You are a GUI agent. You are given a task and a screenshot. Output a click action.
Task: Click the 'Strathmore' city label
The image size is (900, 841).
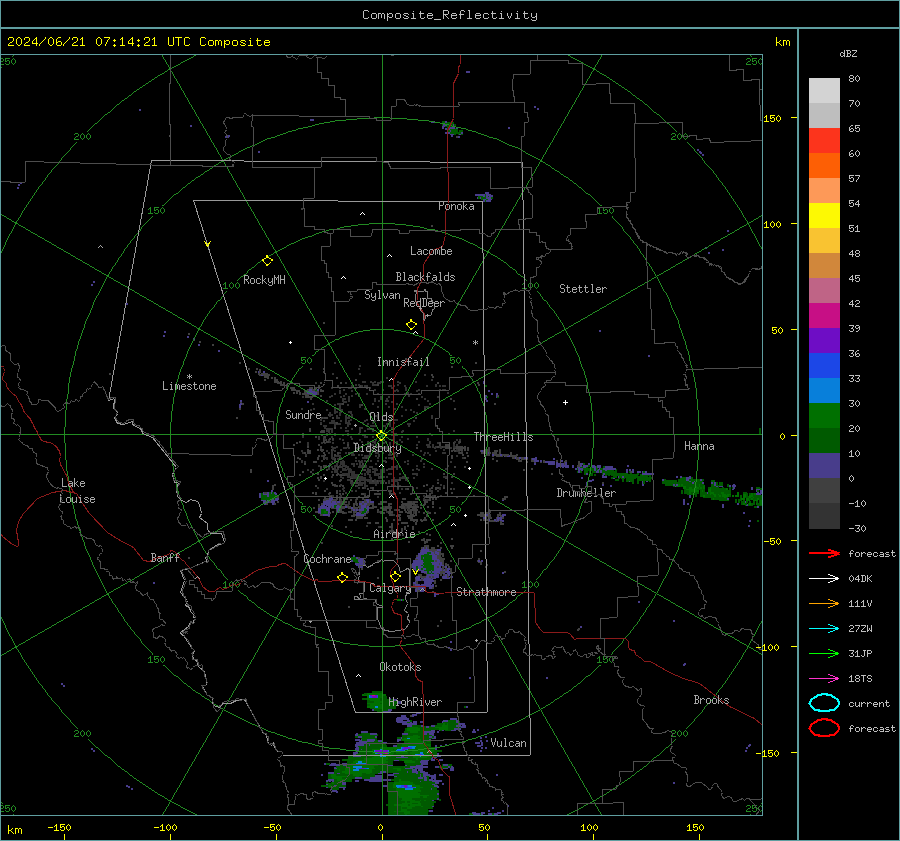486,592
